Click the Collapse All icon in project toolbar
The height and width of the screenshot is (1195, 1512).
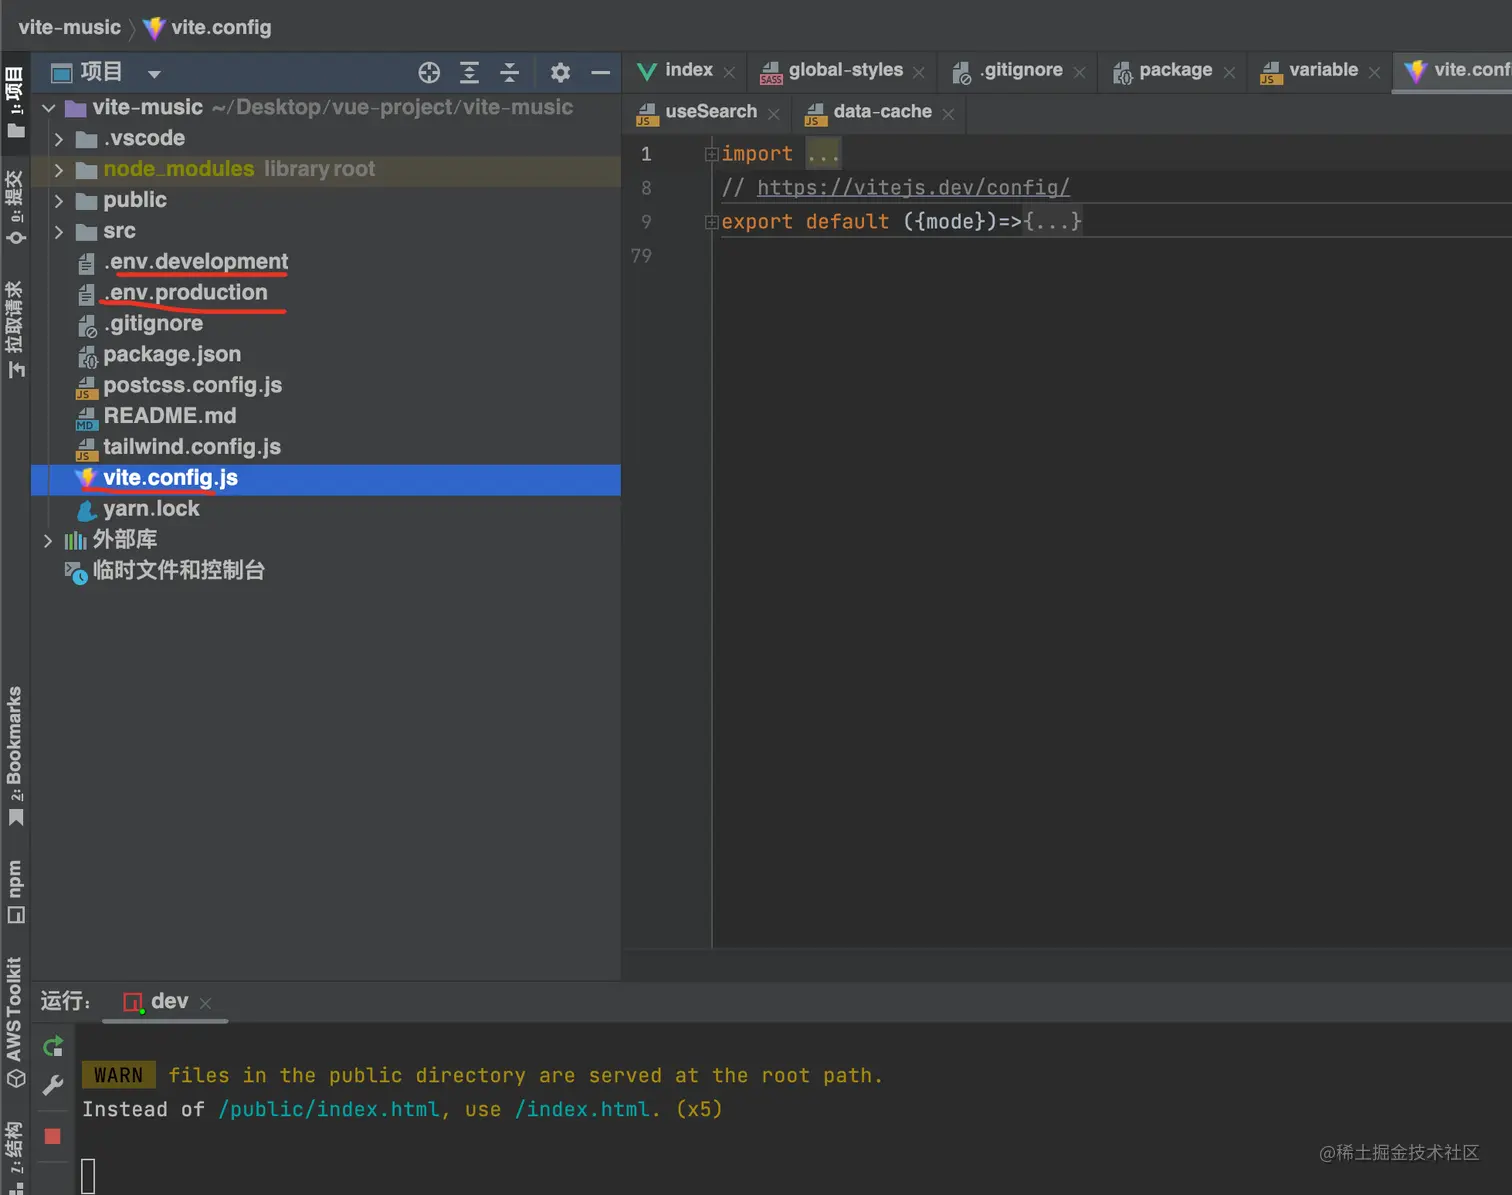(509, 73)
